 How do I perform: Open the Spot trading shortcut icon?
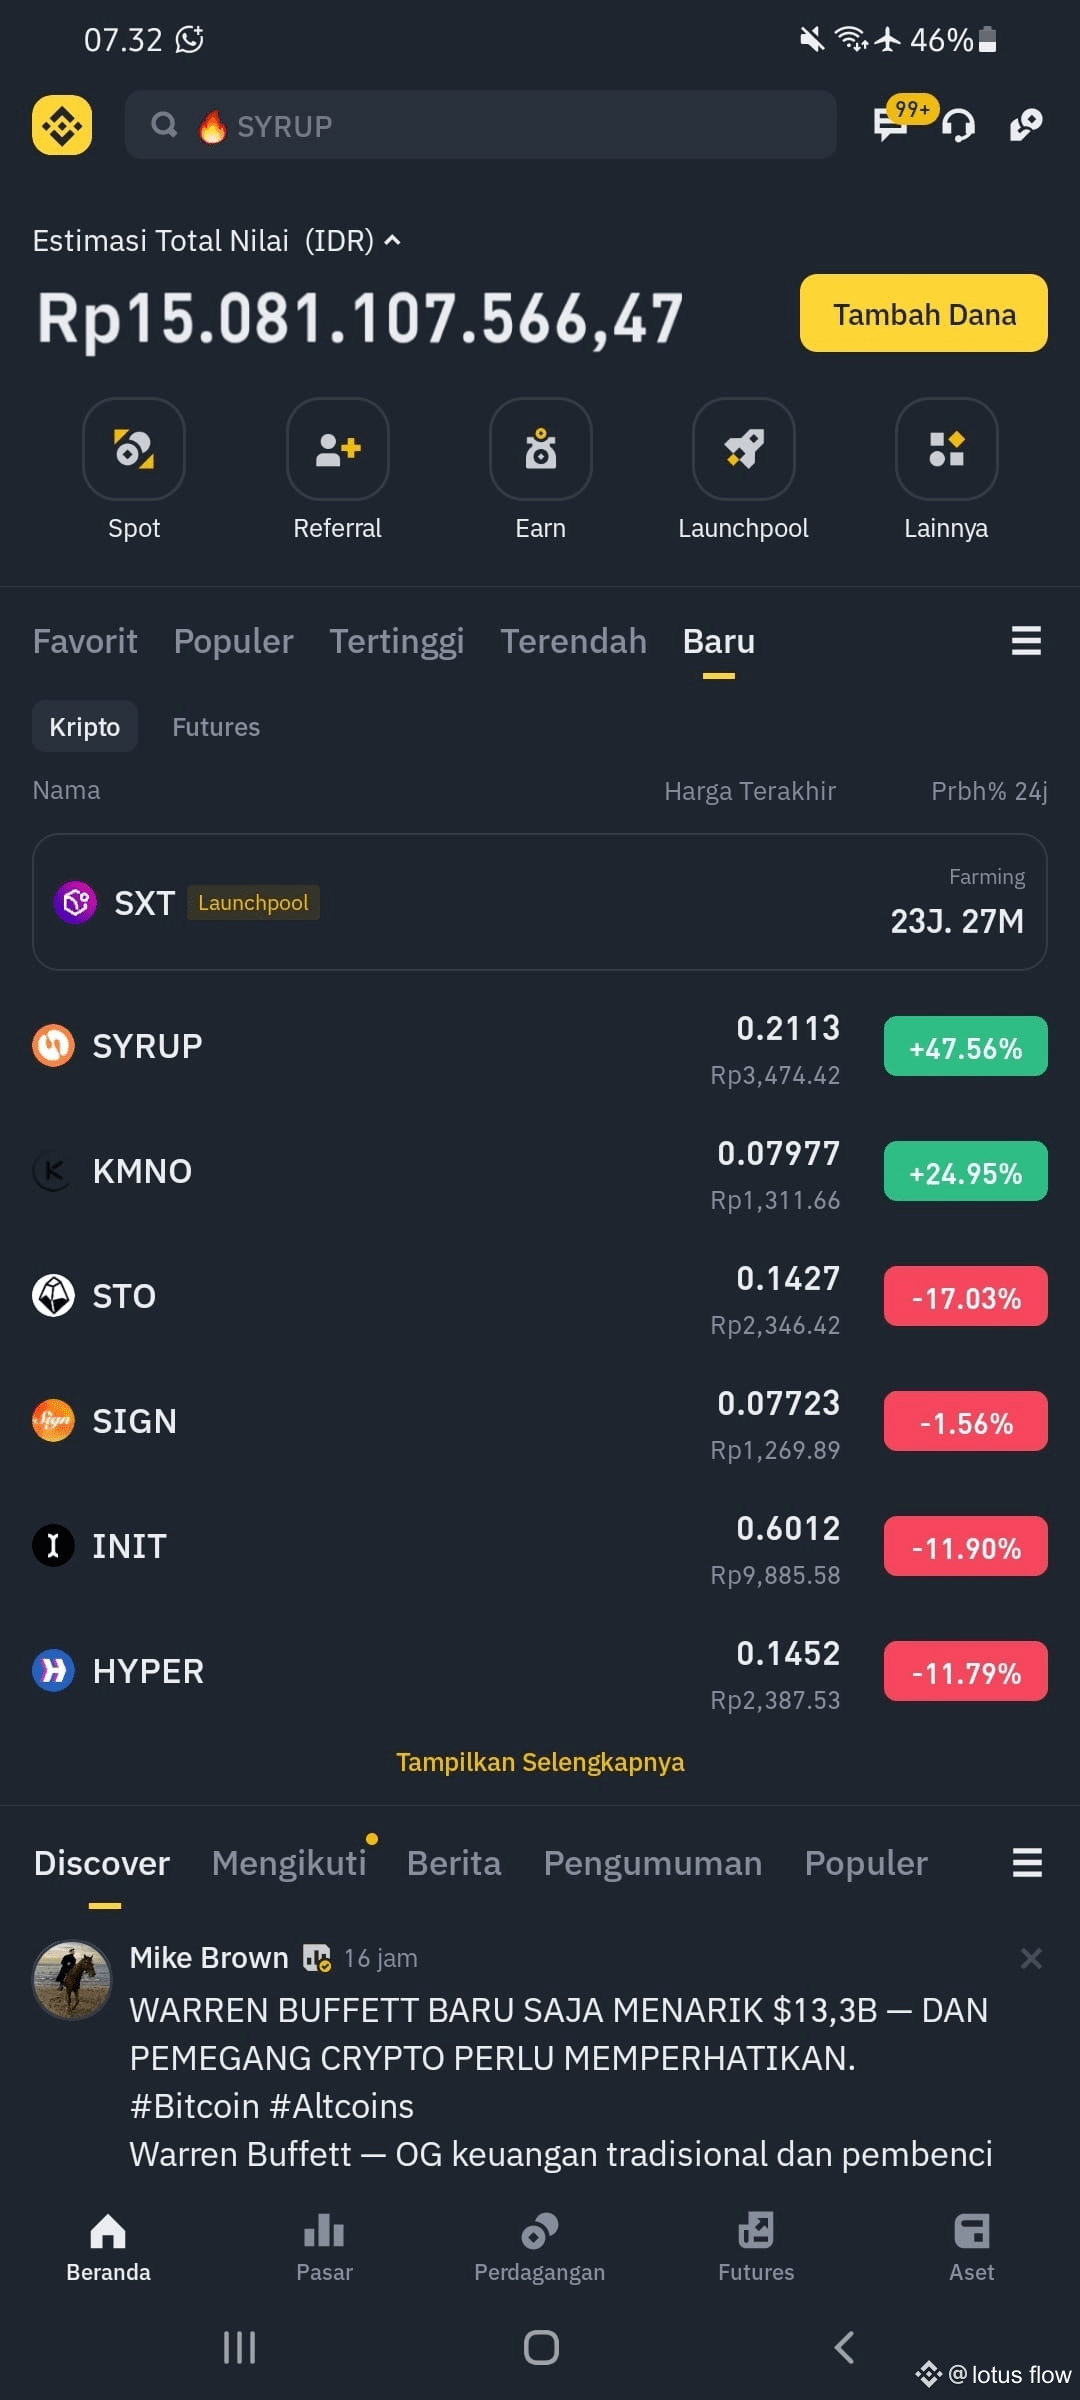coord(134,449)
